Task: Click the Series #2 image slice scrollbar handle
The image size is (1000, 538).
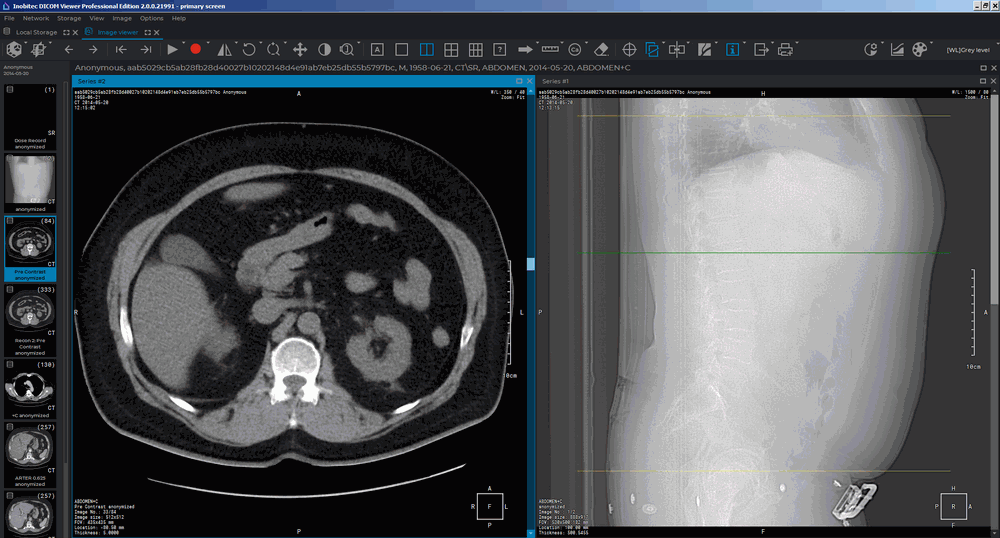Action: point(531,264)
